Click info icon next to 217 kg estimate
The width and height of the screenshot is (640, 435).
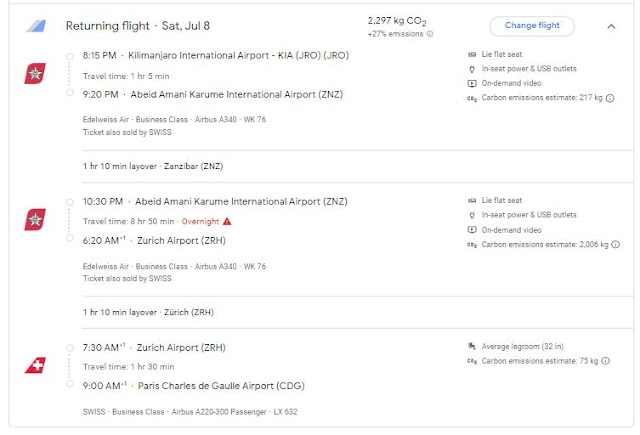coord(615,99)
